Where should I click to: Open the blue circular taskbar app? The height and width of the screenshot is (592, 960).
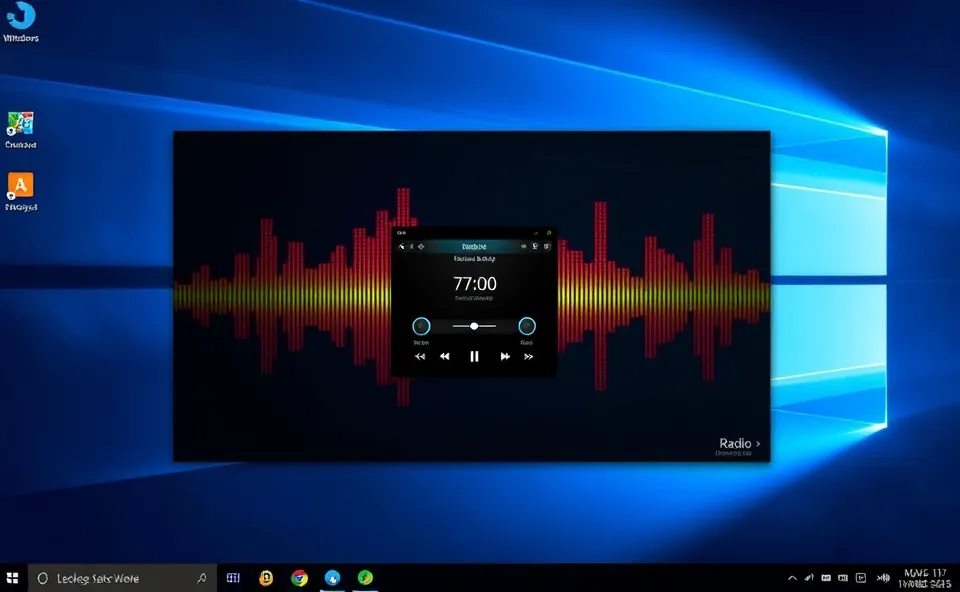pyautogui.click(x=332, y=578)
